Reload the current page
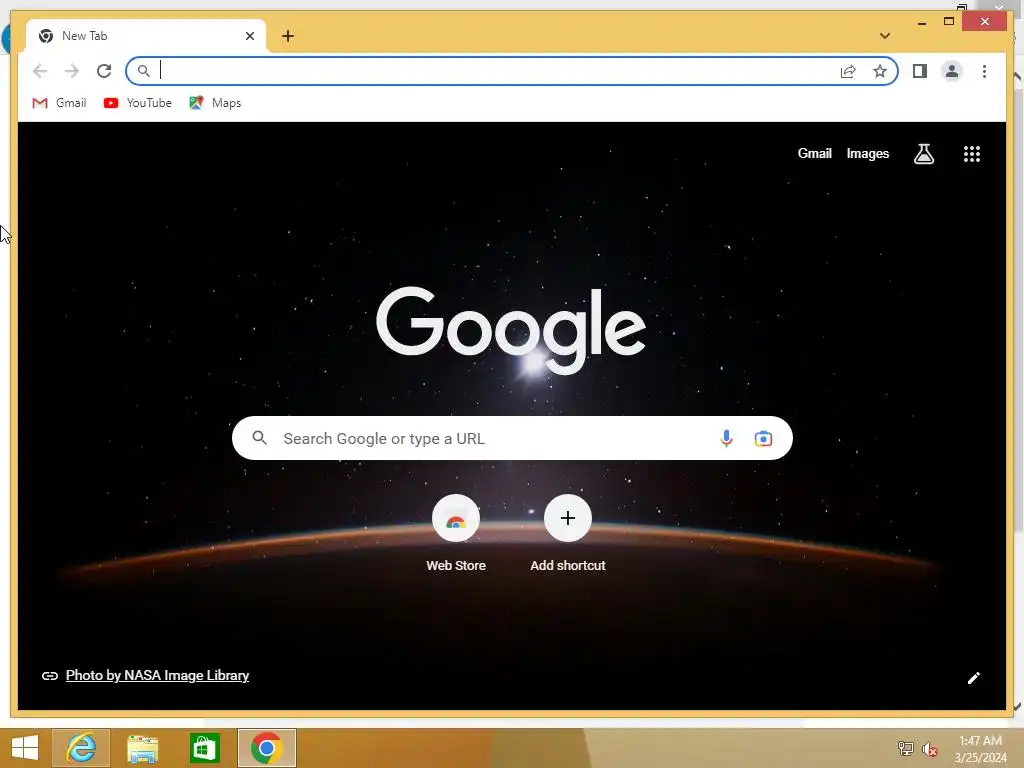 (104, 71)
